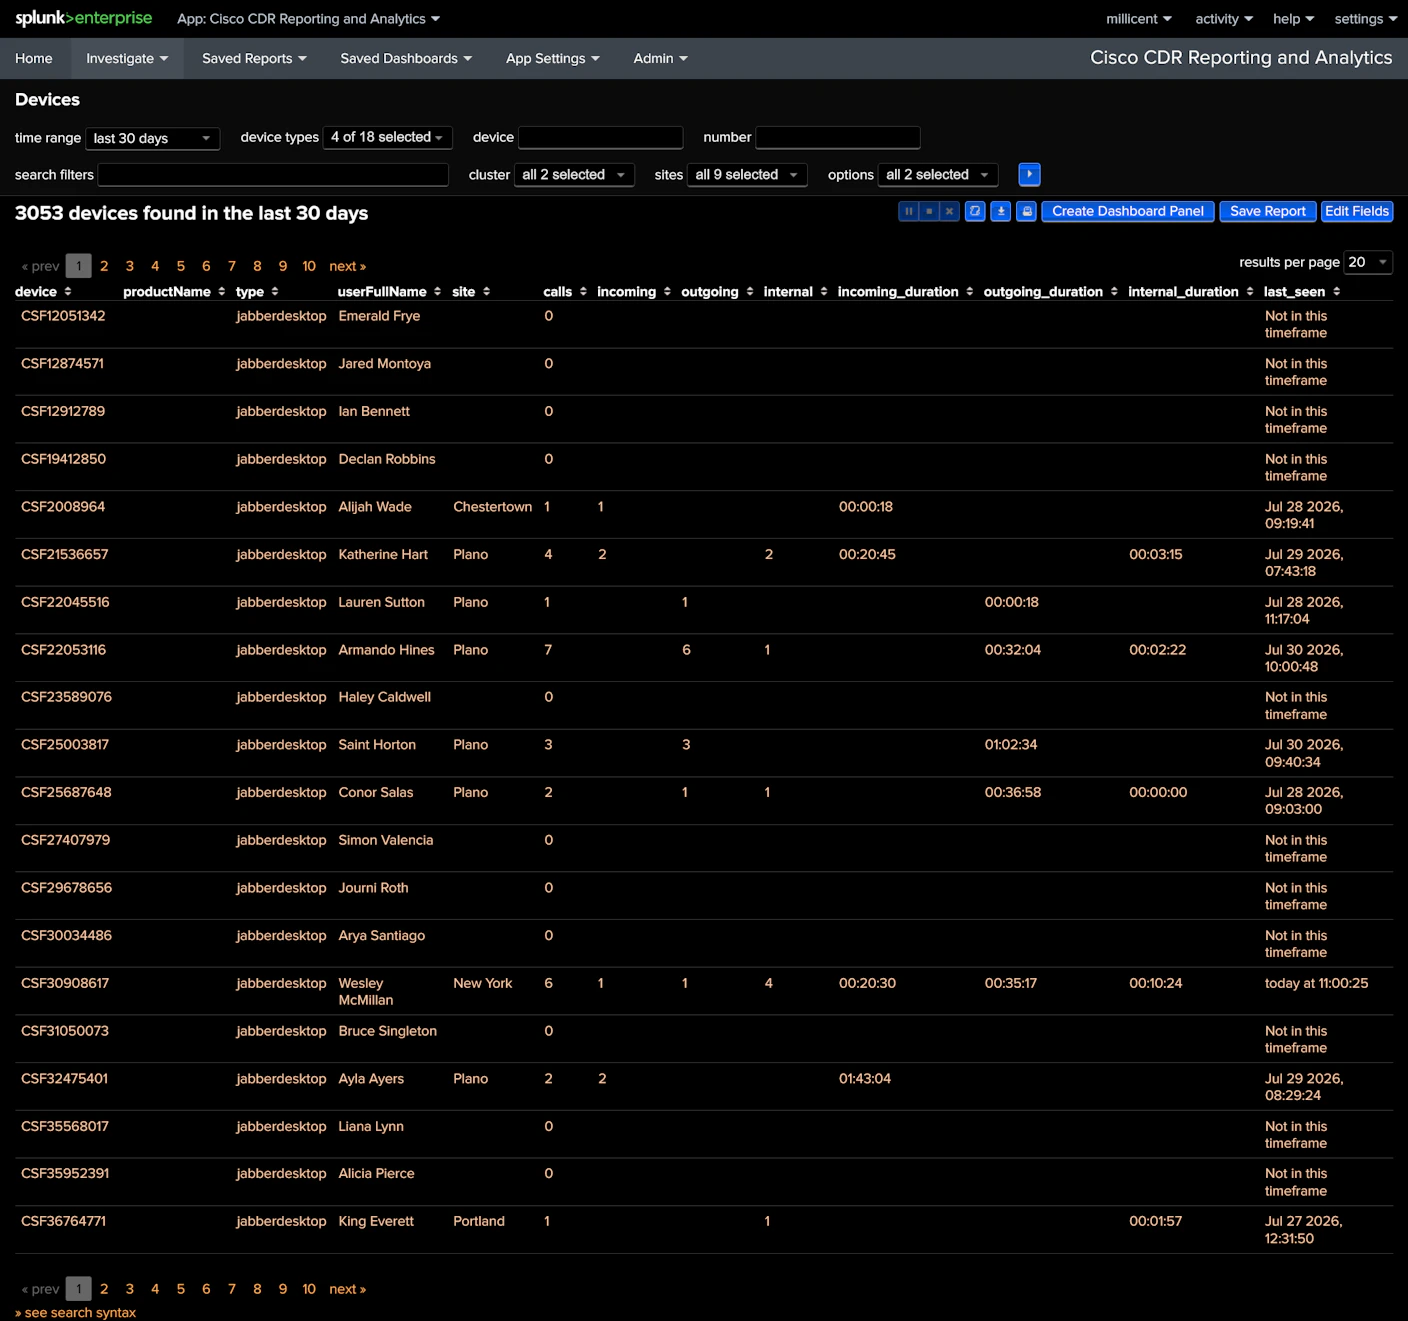Open device CSF12051342
1408x1321 pixels.
tap(63, 316)
